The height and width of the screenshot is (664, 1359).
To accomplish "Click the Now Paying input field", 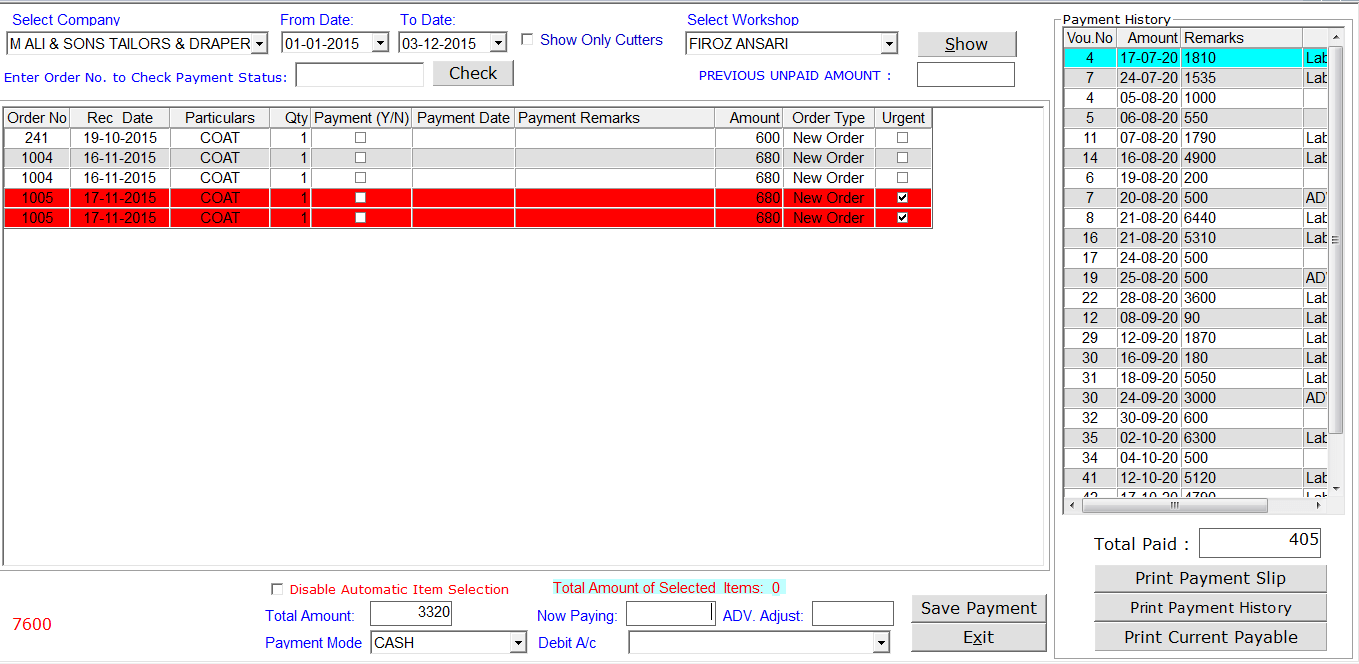I will click(669, 614).
